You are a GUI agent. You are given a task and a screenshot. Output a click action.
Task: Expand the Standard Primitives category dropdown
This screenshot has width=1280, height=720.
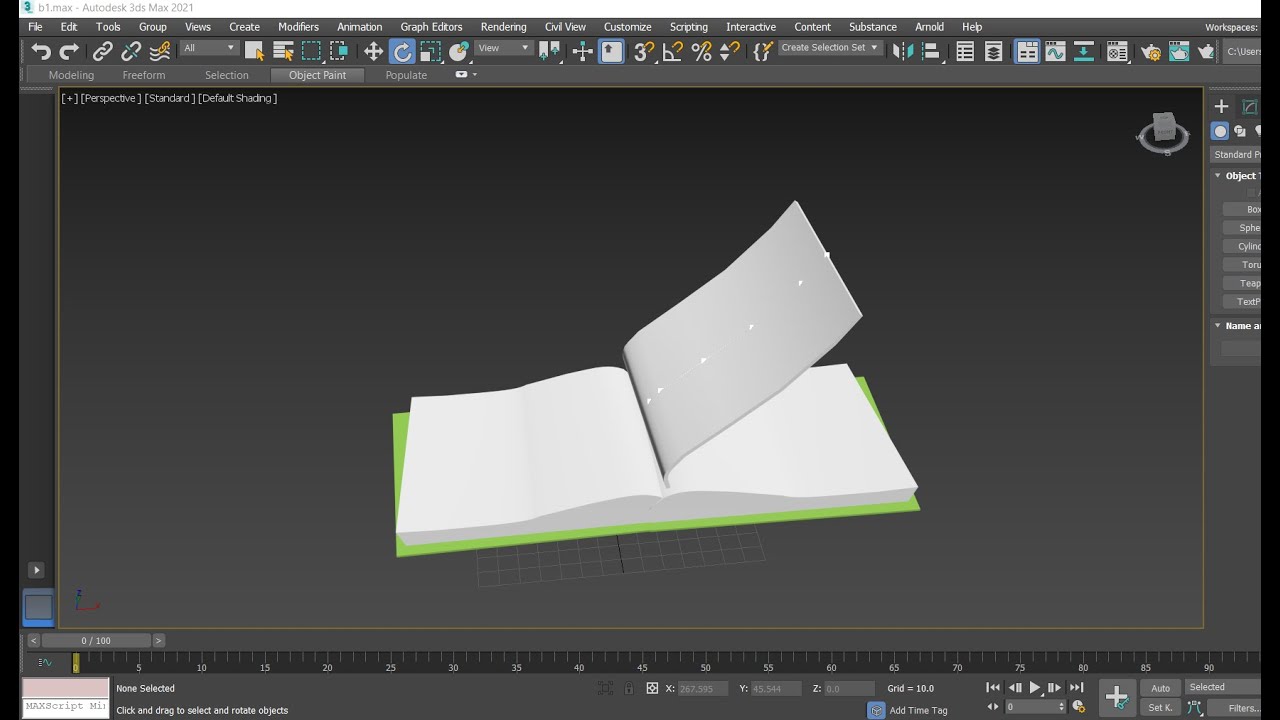click(1236, 155)
